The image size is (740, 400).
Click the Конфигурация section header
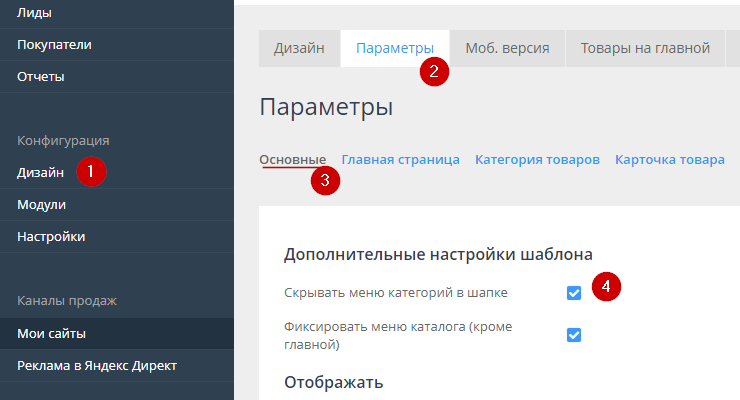pos(63,140)
